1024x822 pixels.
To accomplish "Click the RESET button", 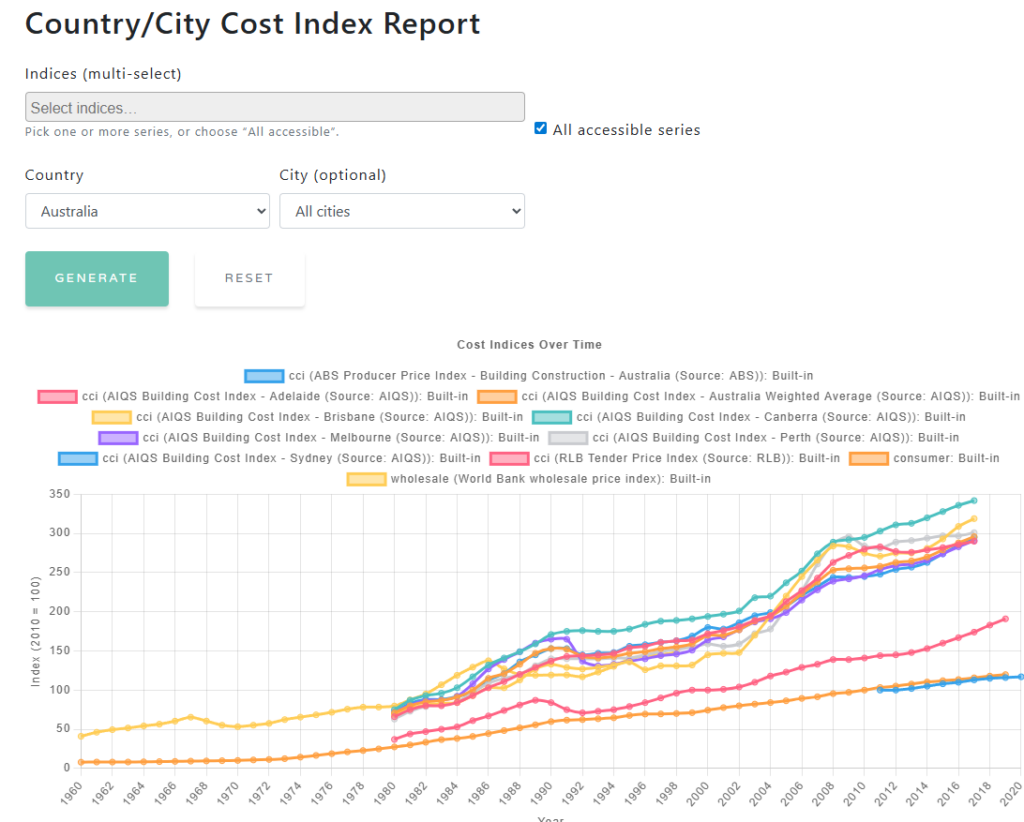I will [x=249, y=278].
